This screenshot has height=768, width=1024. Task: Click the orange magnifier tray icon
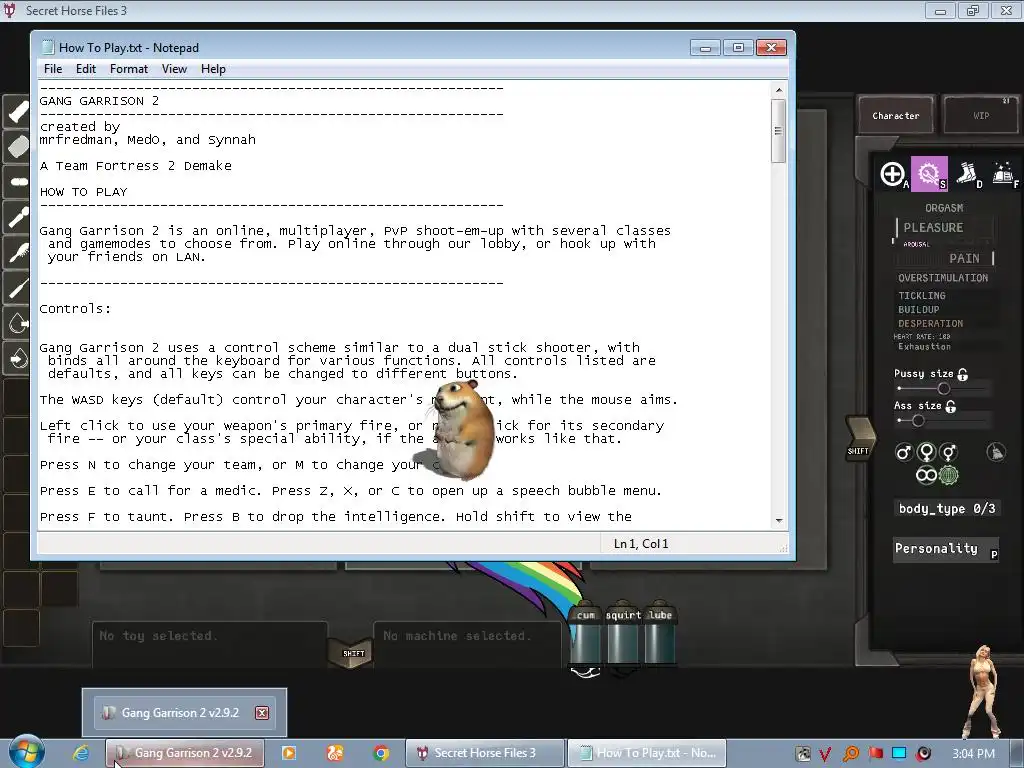tap(851, 754)
